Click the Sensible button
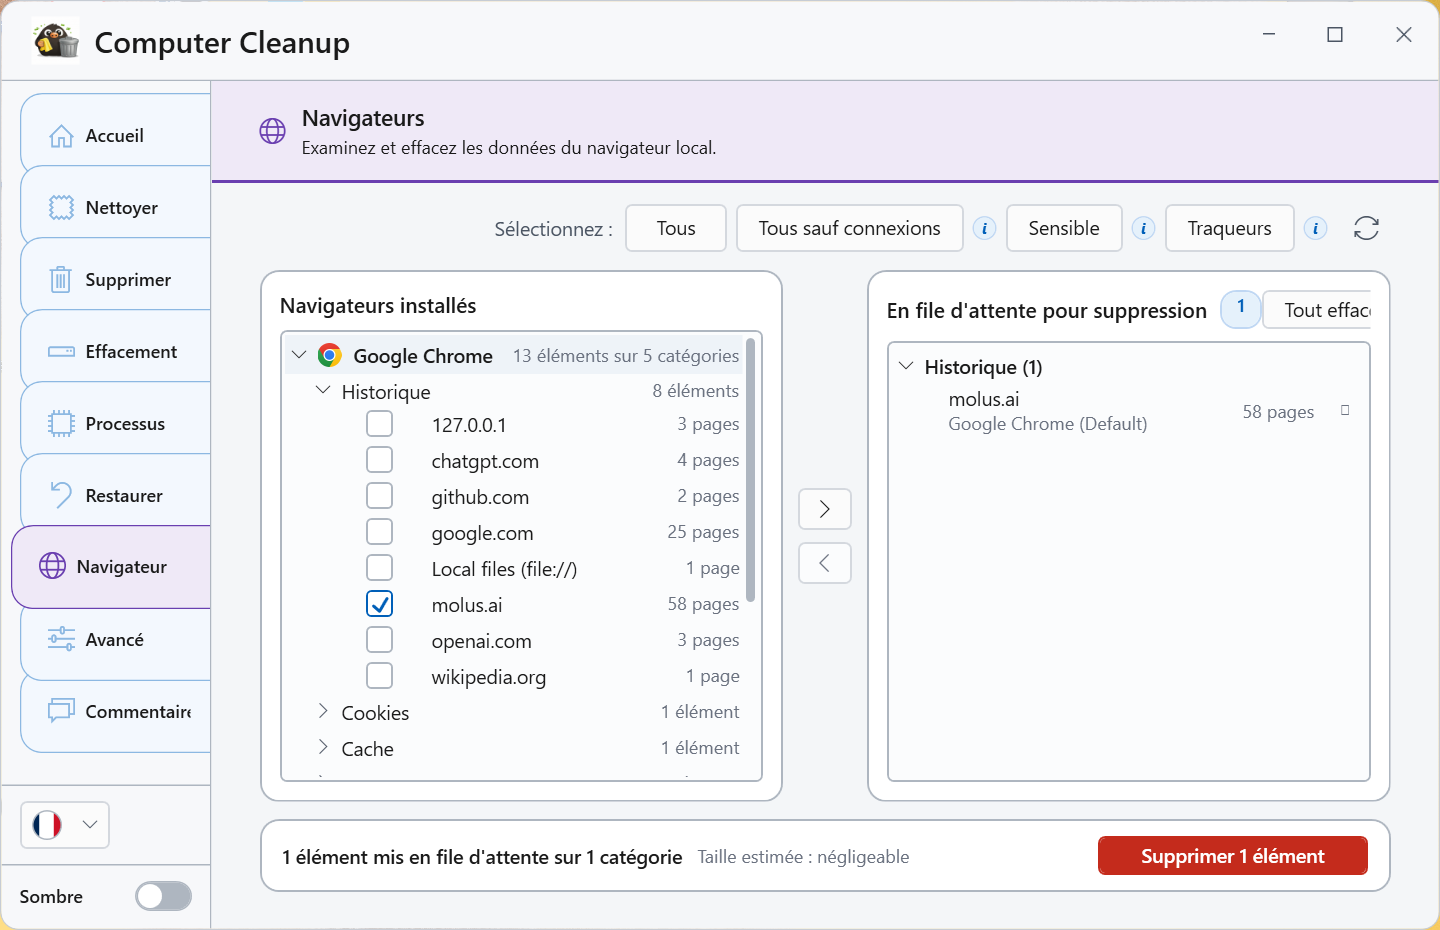This screenshot has height=930, width=1440. click(1064, 228)
